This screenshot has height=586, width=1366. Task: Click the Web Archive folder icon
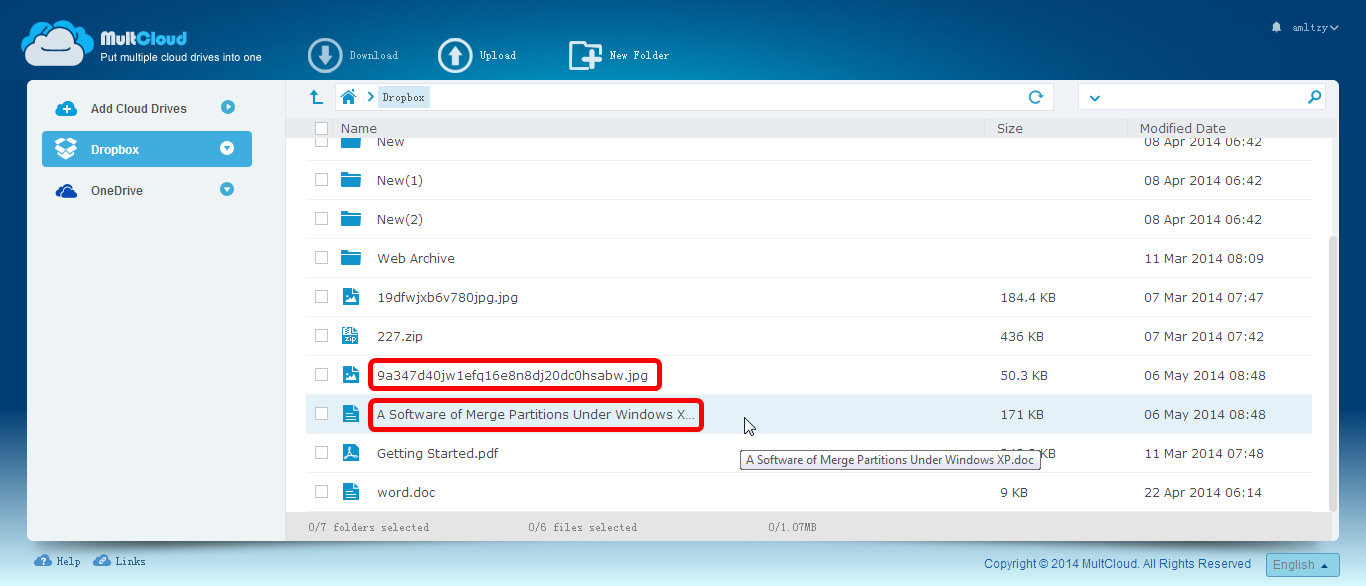pos(350,258)
